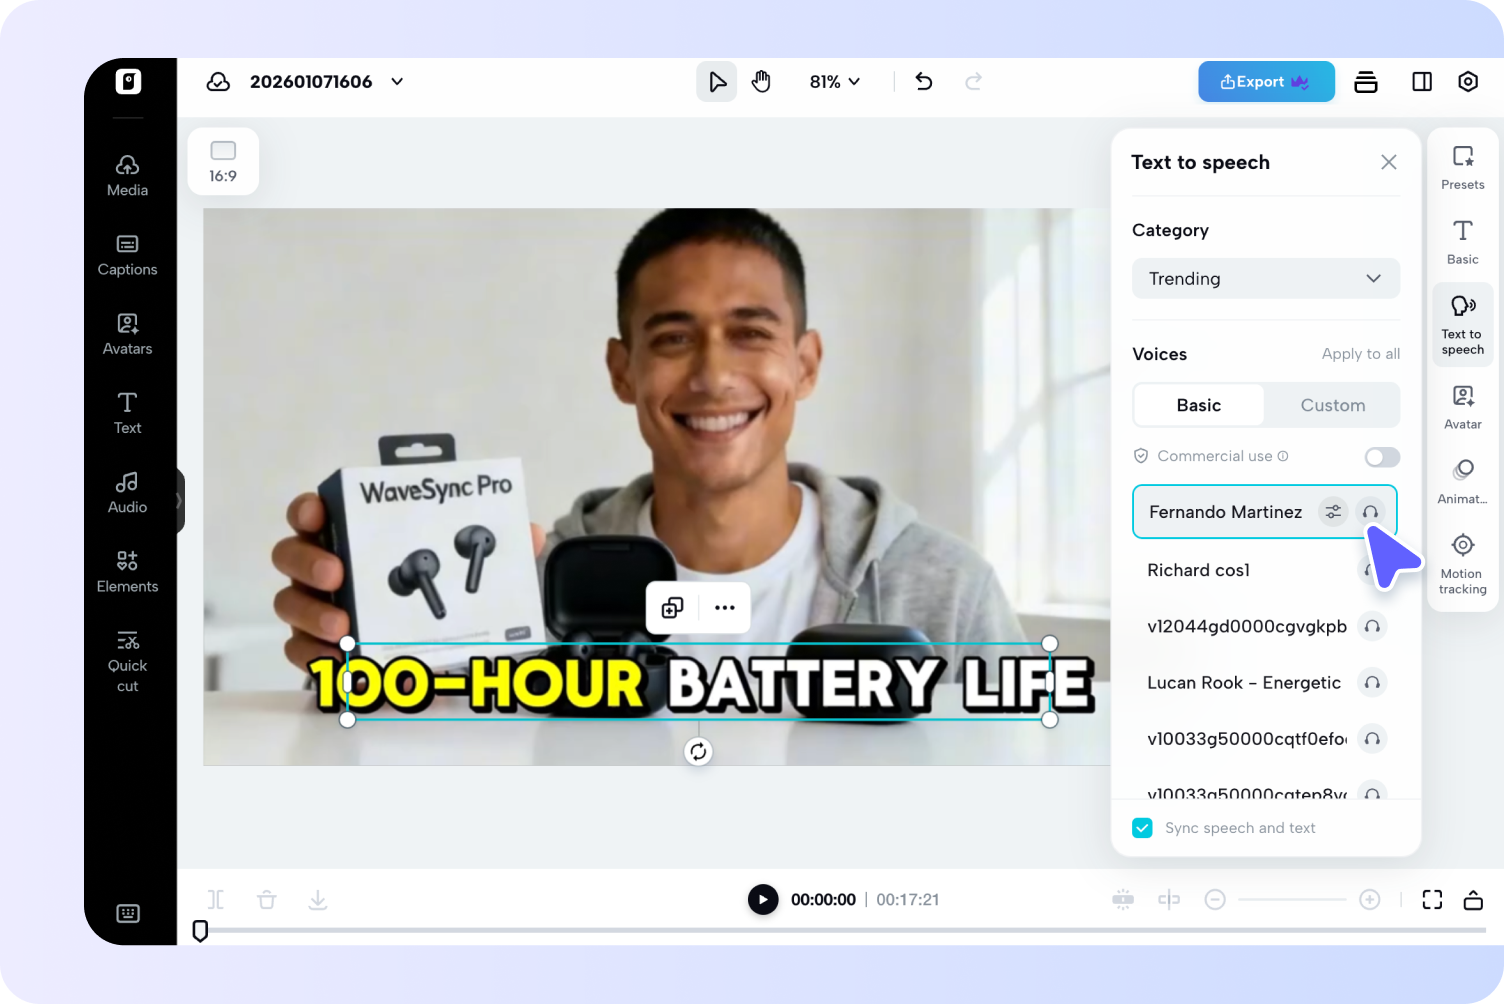Open the Captions panel
This screenshot has height=1004, width=1504.
pos(127,255)
